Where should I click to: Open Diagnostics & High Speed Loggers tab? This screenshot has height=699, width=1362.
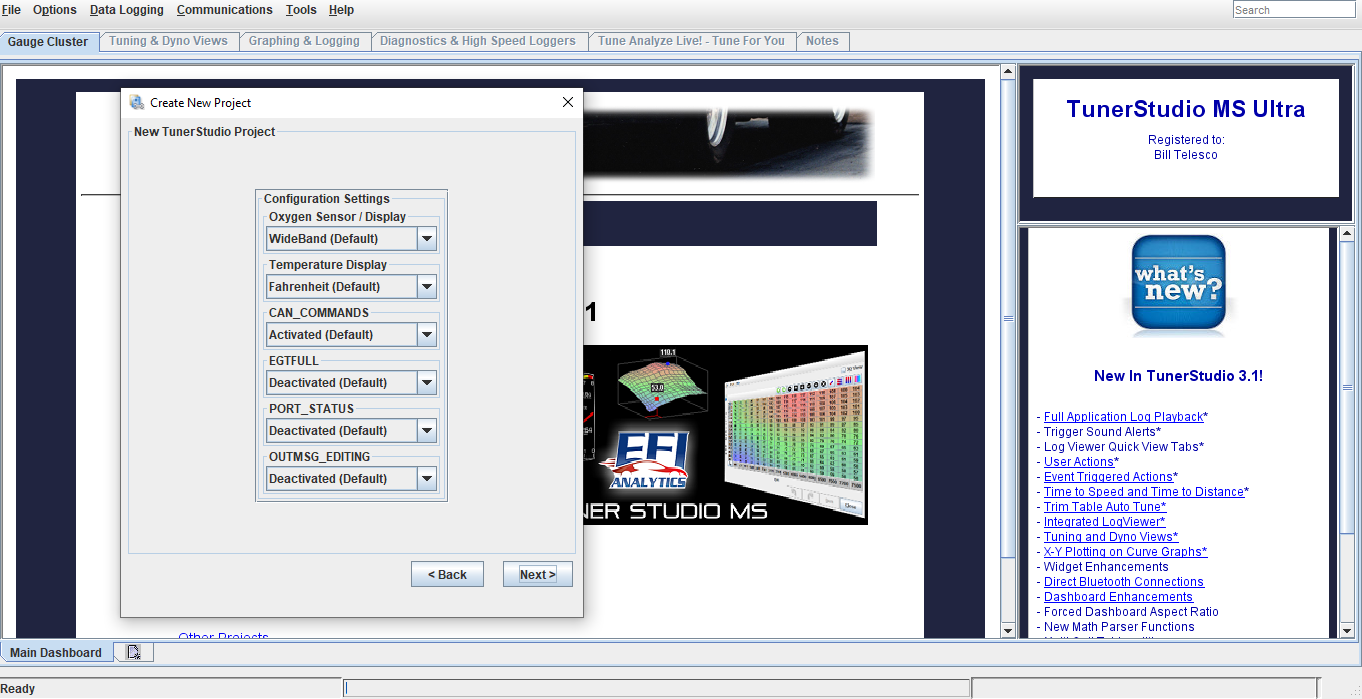point(478,41)
